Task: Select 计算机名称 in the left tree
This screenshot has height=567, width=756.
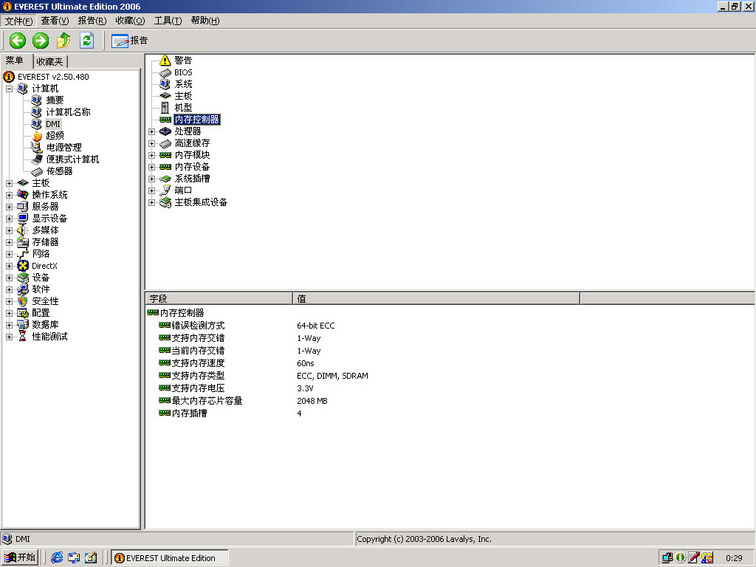Action: click(68, 112)
